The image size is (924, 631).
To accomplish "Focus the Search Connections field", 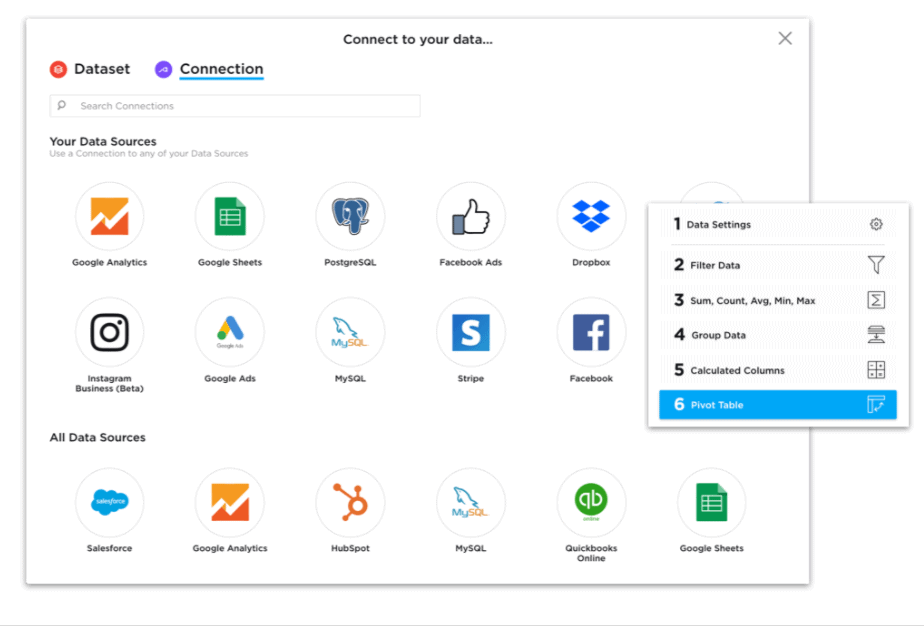I will coord(235,106).
